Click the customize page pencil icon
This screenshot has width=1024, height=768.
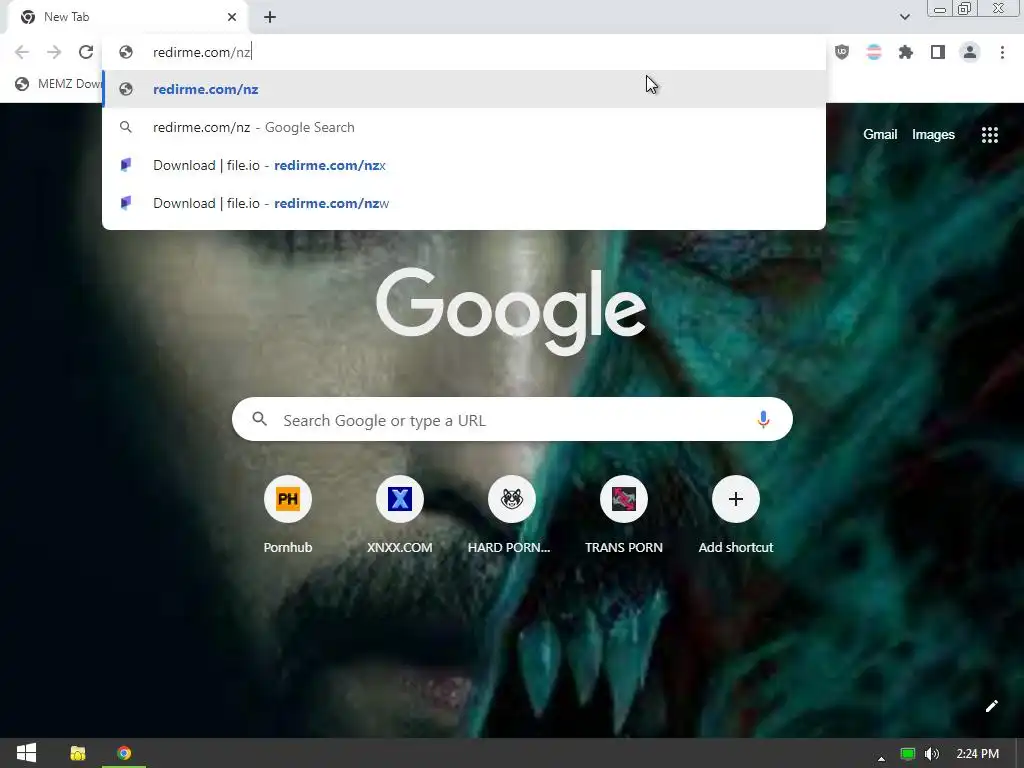pyautogui.click(x=991, y=706)
